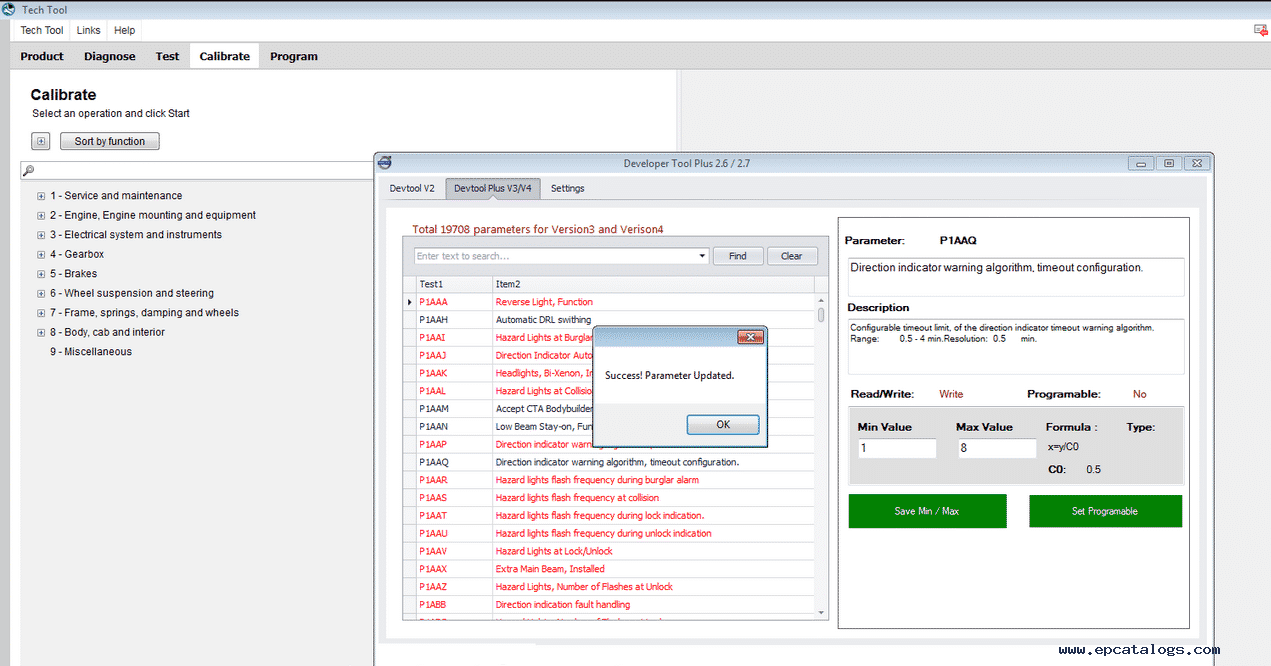Click the Tech Tool application logo icon
This screenshot has height=666, width=1271.
[x=8, y=9]
